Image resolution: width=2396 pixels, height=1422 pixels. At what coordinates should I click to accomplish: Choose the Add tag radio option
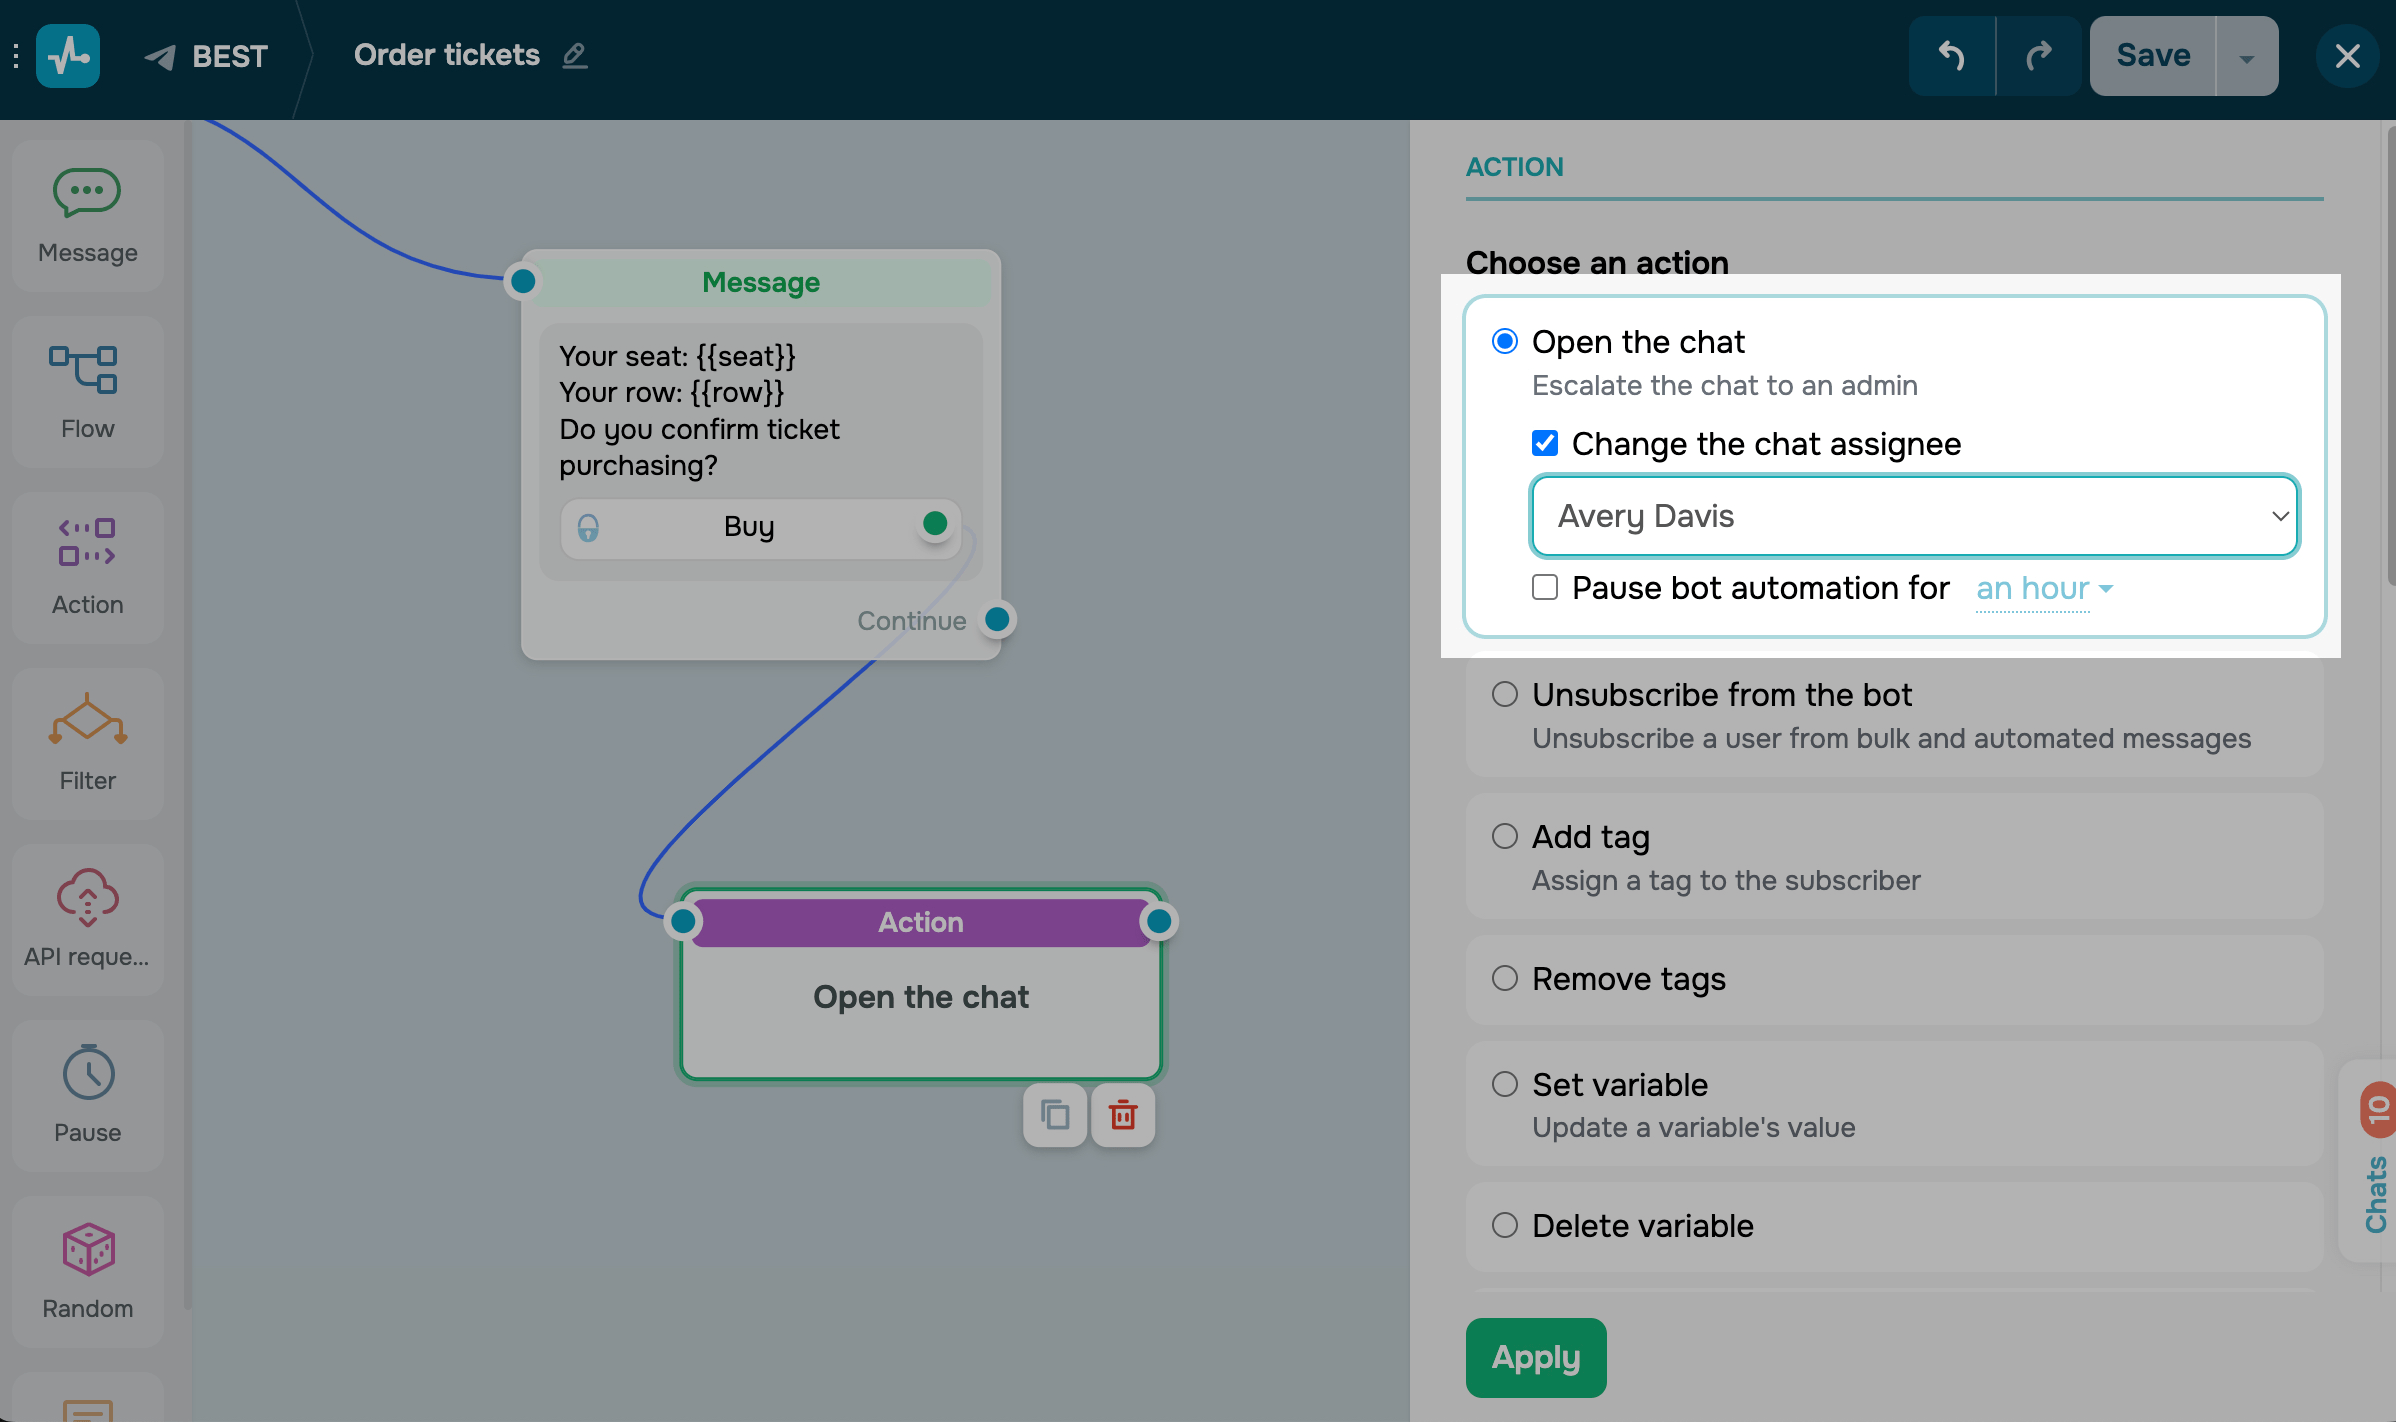1504,836
